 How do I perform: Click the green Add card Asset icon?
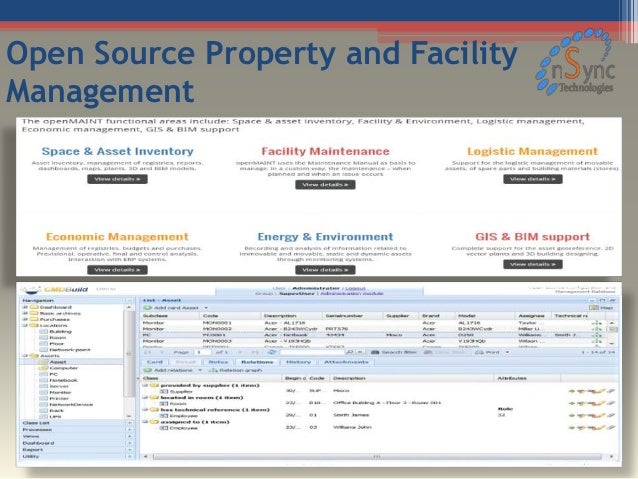coord(148,308)
